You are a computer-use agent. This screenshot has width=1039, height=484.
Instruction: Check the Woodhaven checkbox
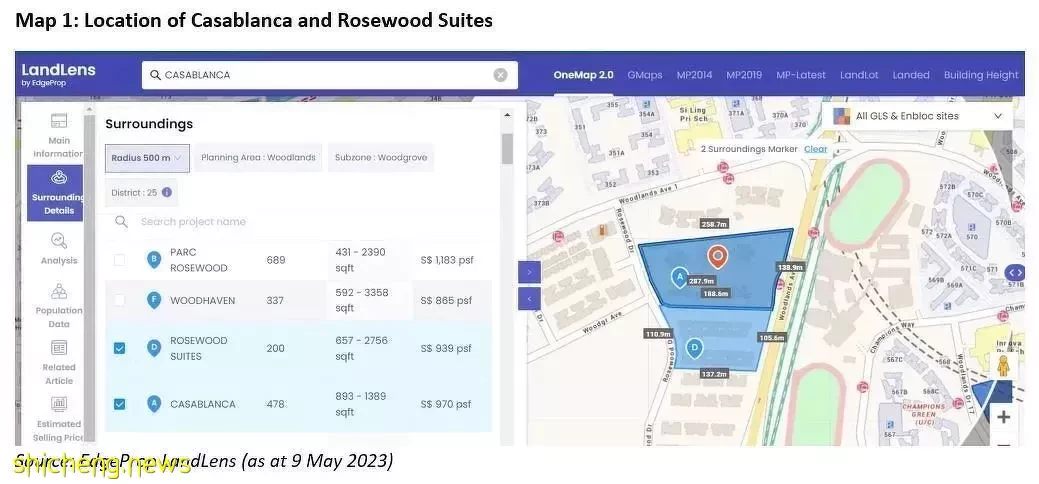coord(119,300)
